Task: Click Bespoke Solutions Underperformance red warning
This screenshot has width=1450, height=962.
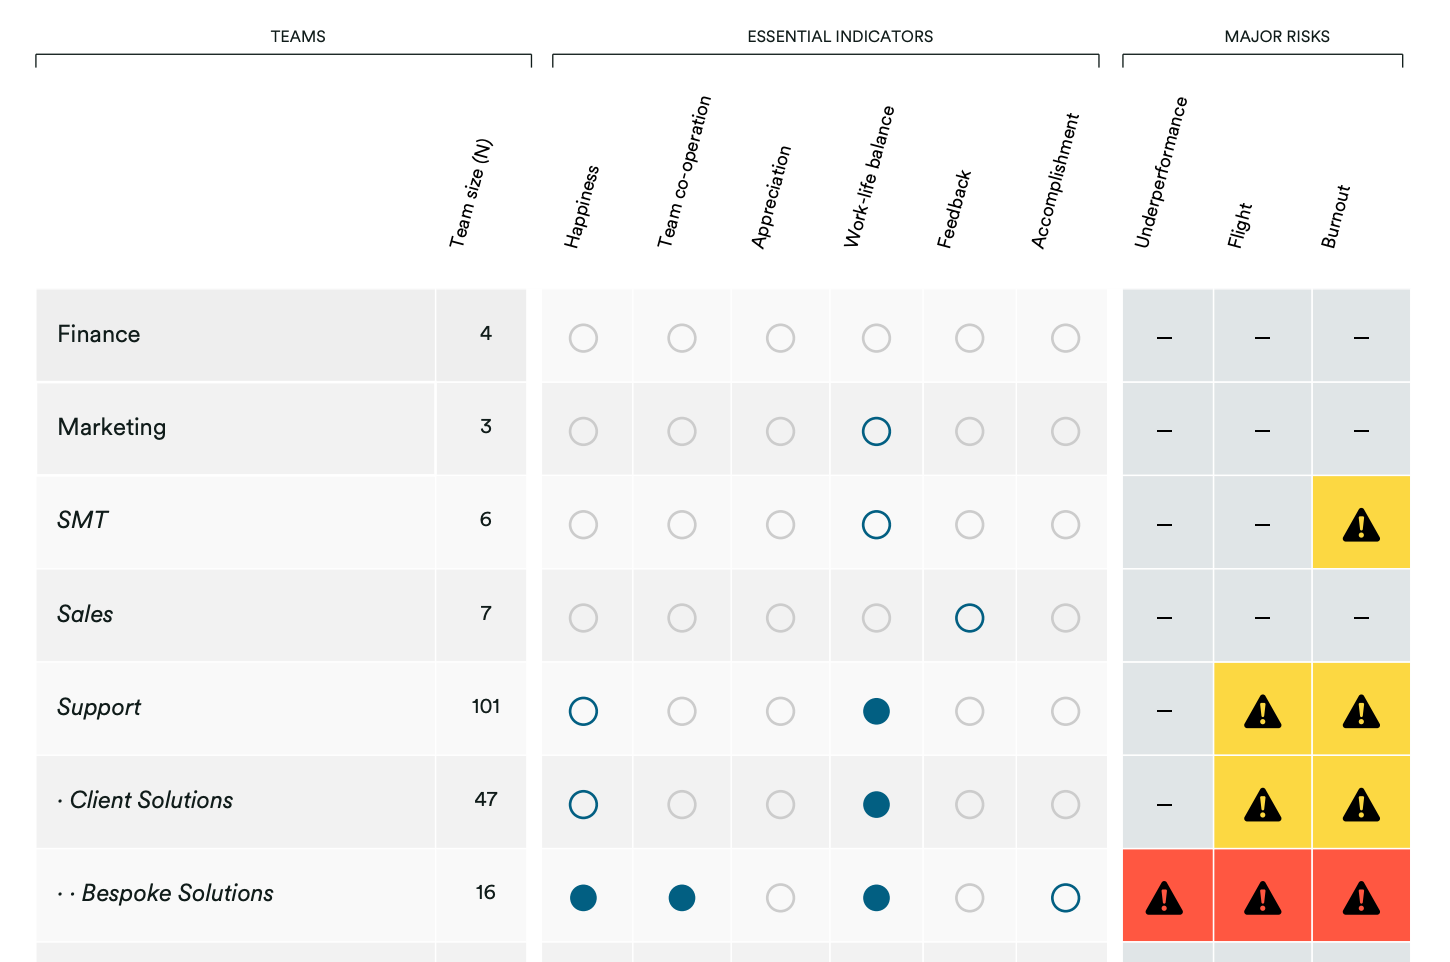Action: click(1165, 898)
